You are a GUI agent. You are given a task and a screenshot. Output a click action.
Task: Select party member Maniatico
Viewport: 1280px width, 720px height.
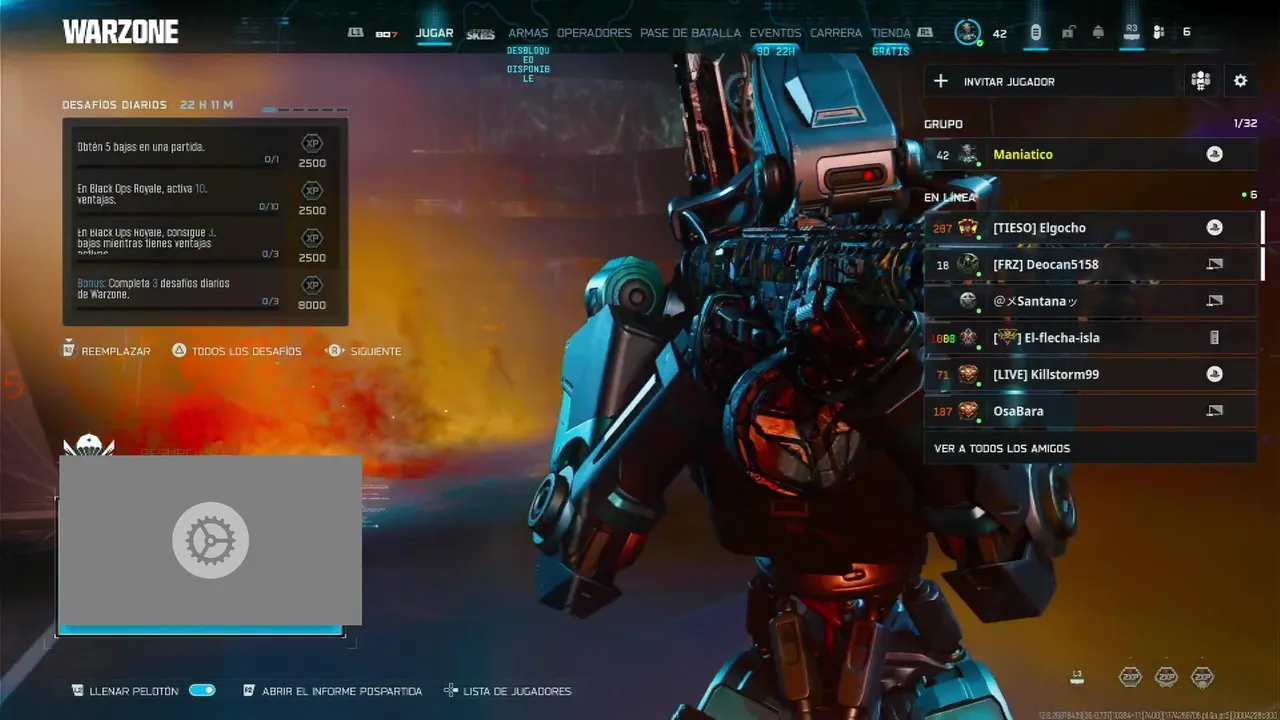[1090, 154]
